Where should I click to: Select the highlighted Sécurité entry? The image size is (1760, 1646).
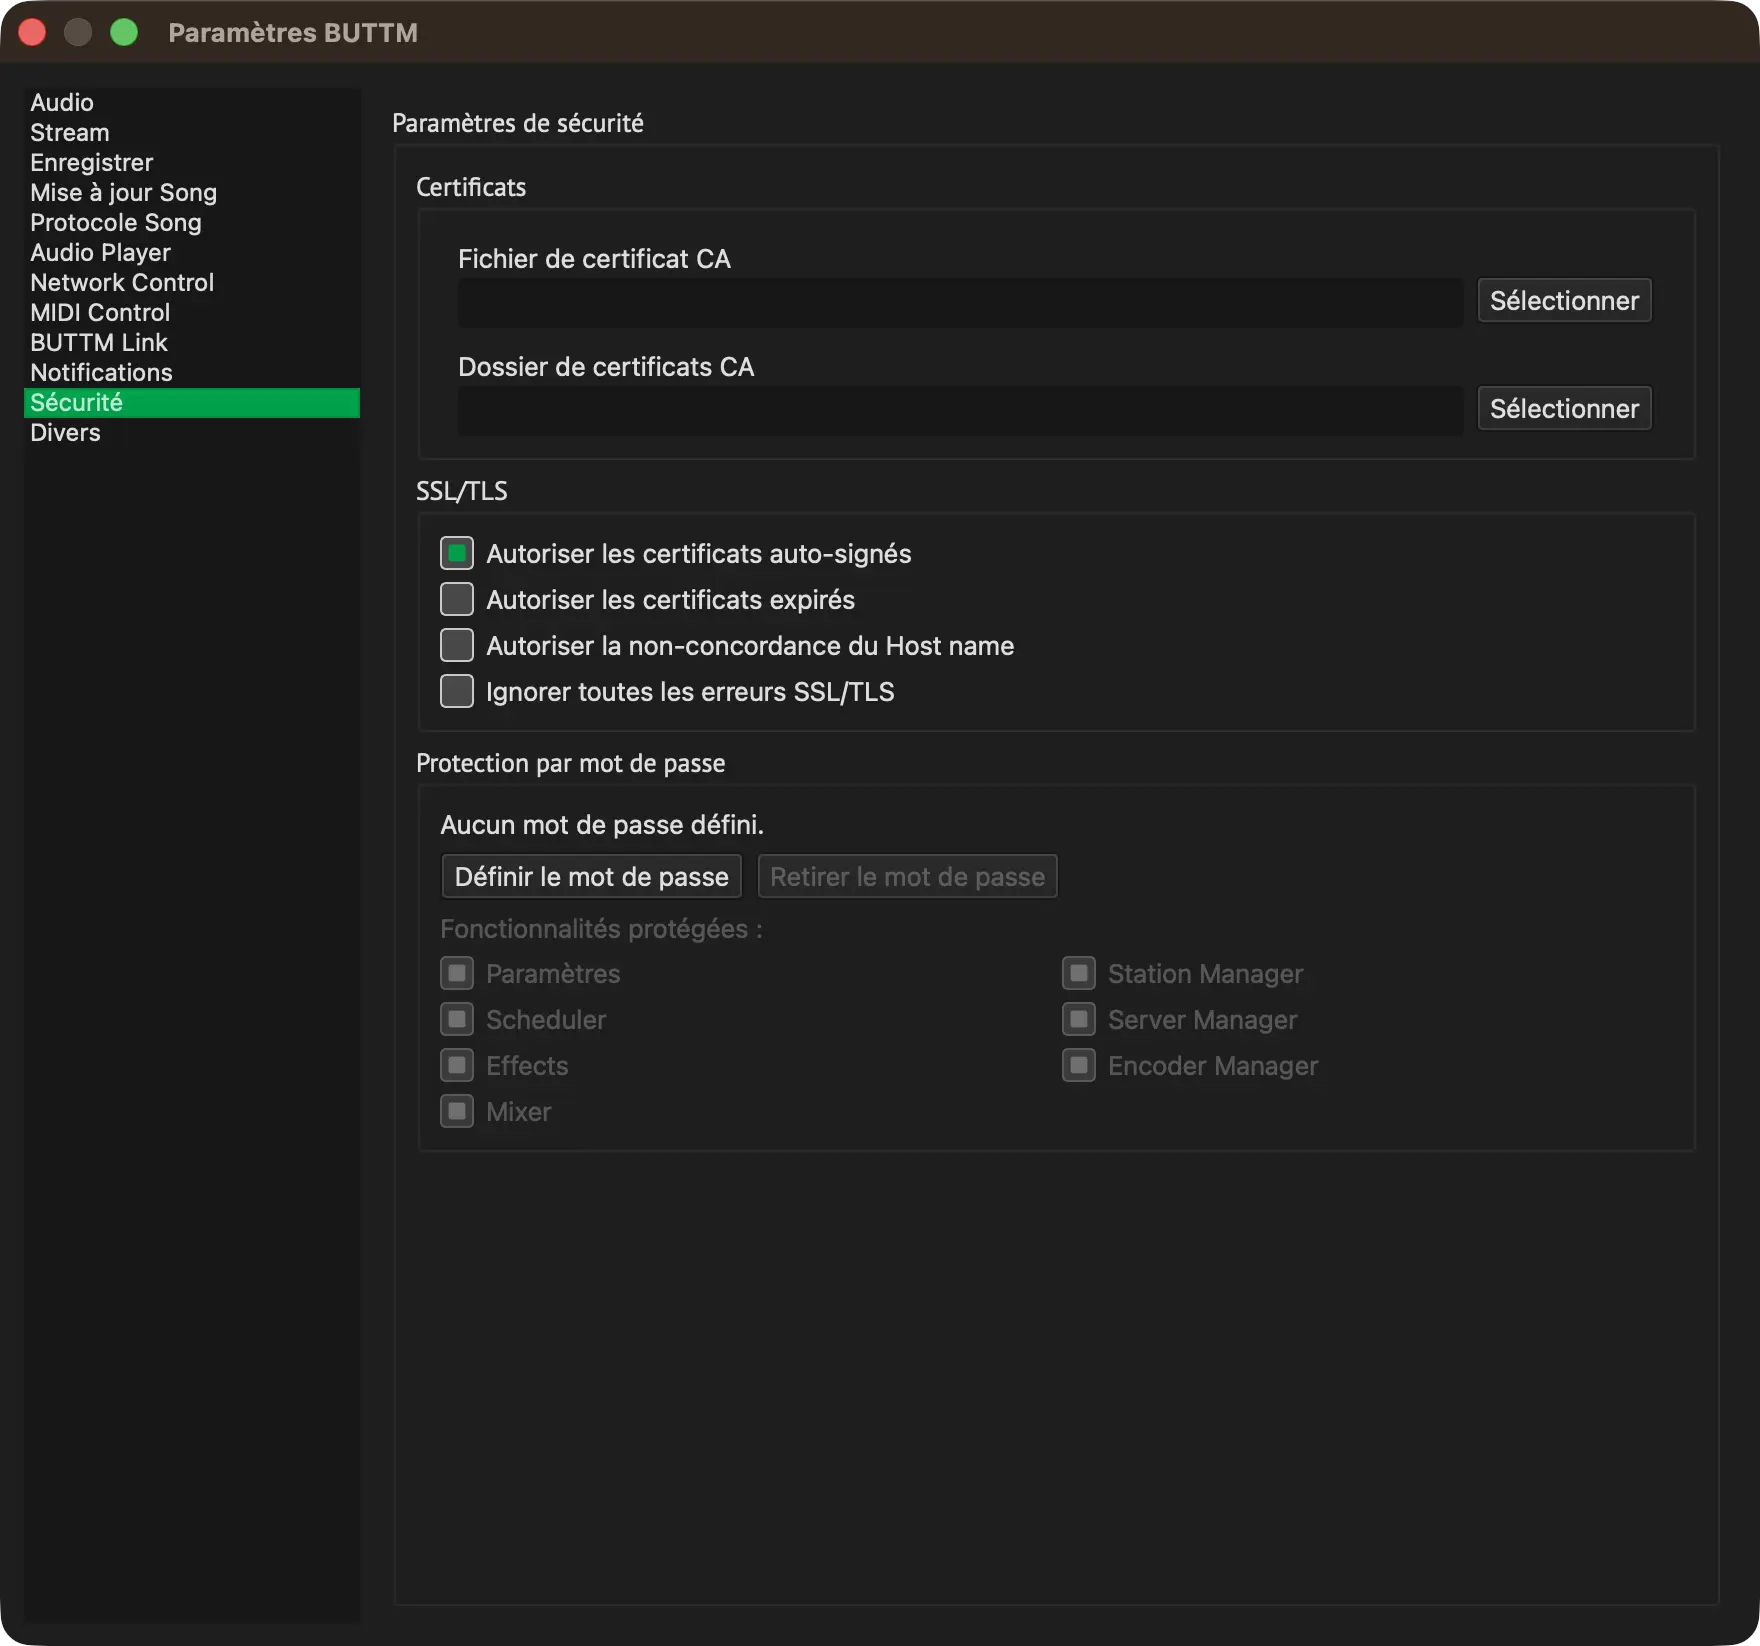(191, 403)
